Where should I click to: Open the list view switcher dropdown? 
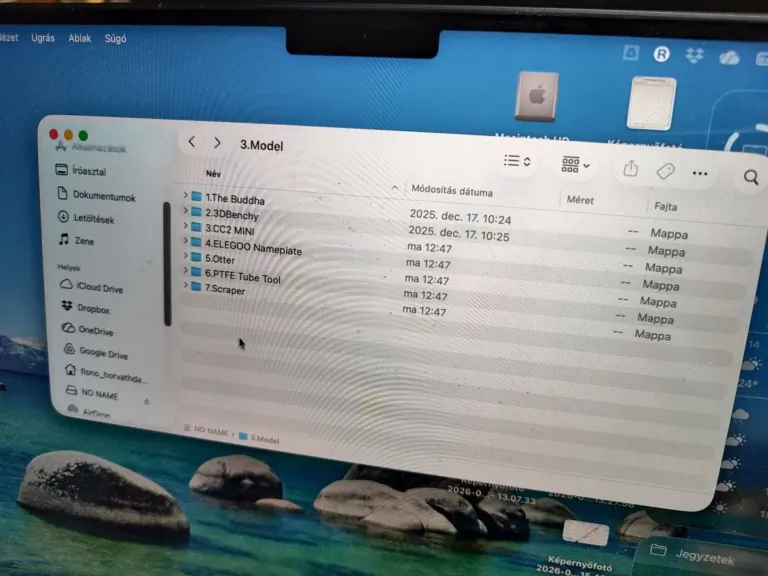click(517, 161)
